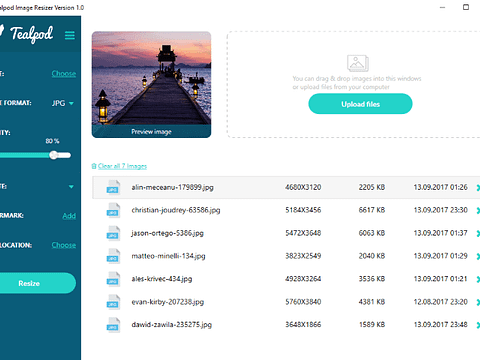Image resolution: width=480 pixels, height=360 pixels.
Task: Click JPG file icon for evan-kirby-207238.jpg
Action: click(113, 302)
